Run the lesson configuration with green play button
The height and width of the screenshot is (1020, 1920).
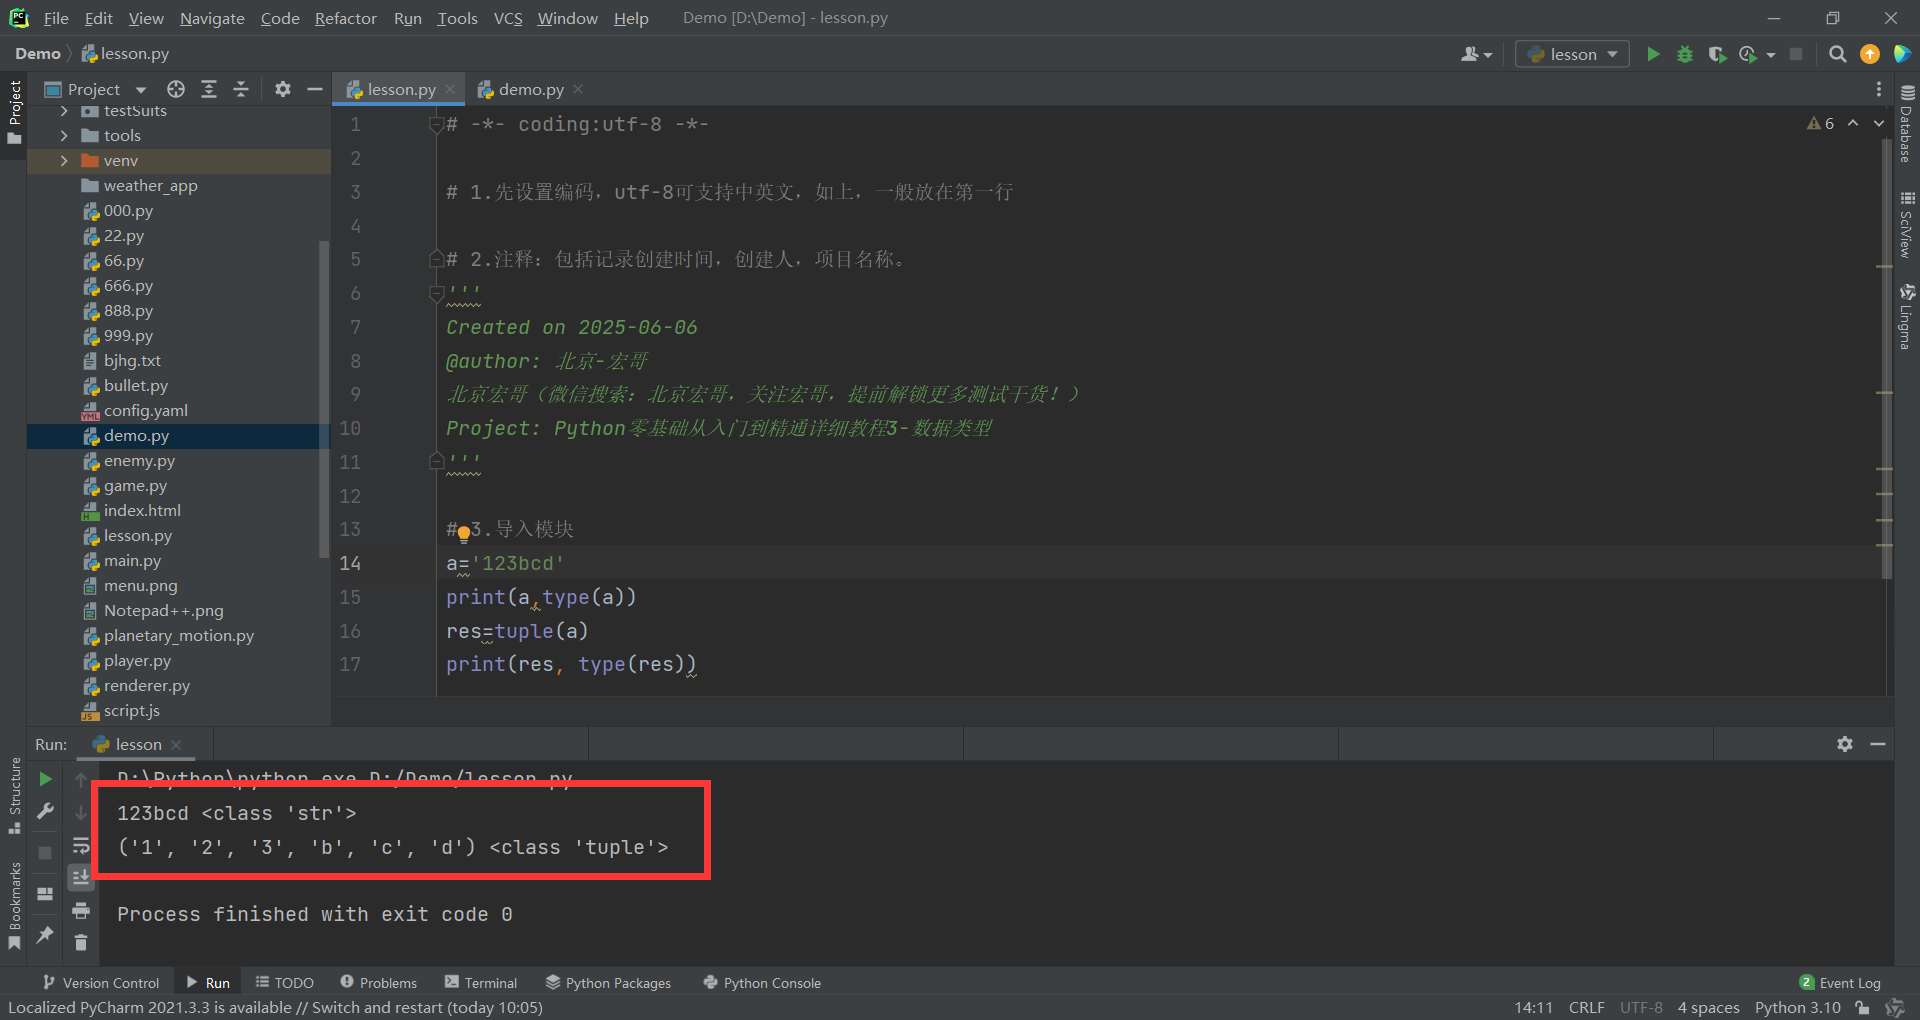[x=1653, y=54]
